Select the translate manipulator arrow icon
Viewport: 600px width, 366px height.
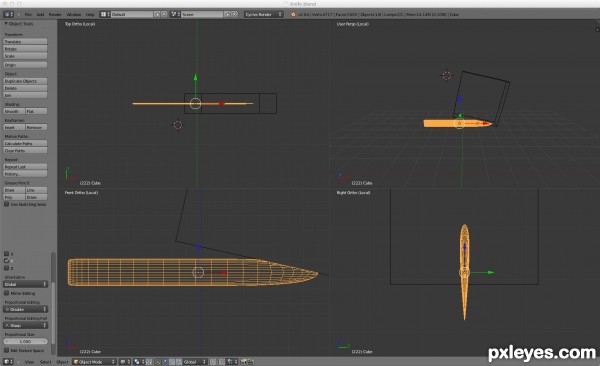(x=165, y=362)
